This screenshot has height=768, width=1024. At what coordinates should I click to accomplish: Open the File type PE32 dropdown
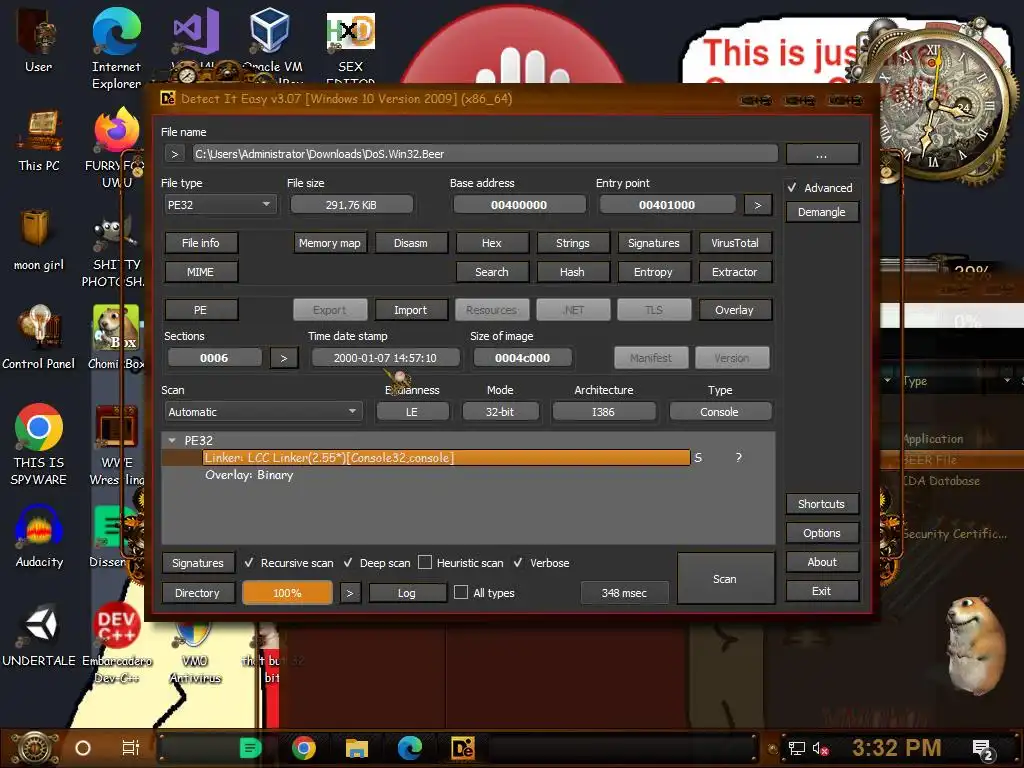(x=220, y=204)
